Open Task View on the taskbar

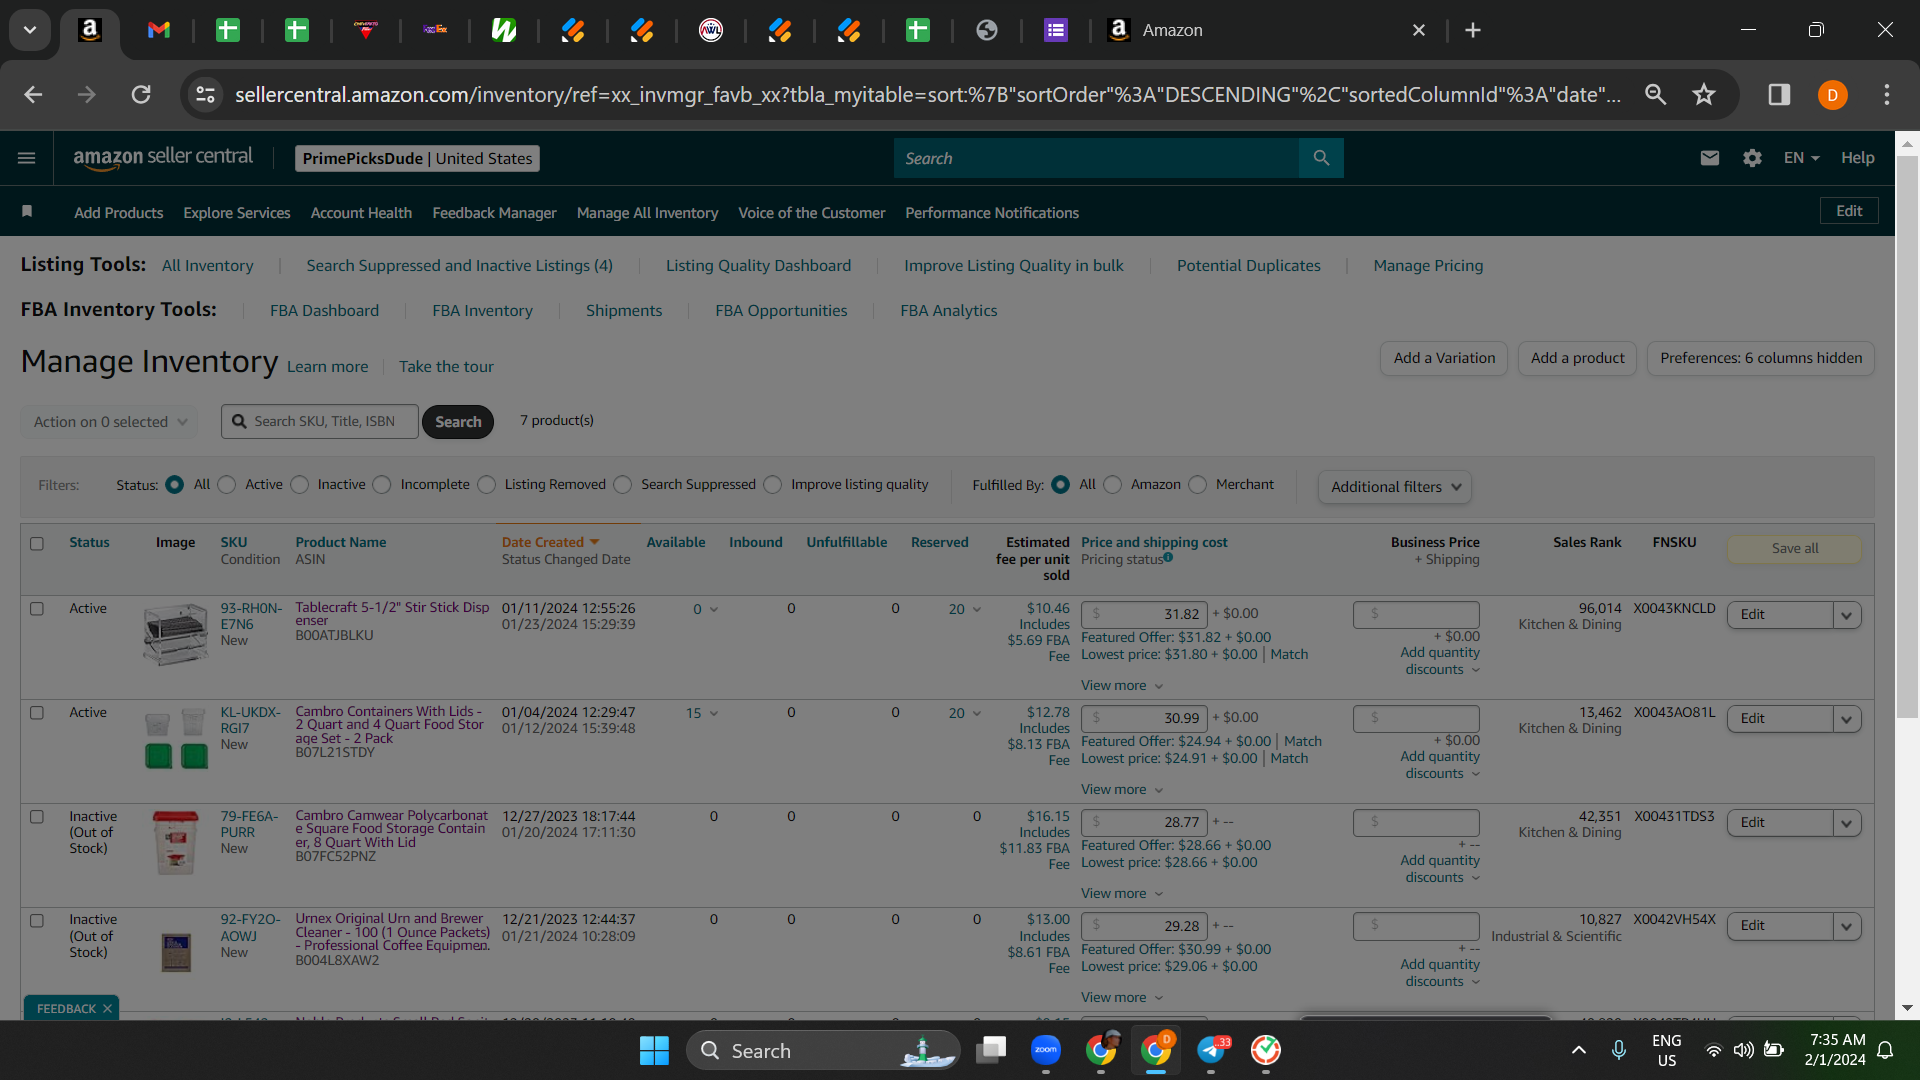click(x=991, y=1050)
